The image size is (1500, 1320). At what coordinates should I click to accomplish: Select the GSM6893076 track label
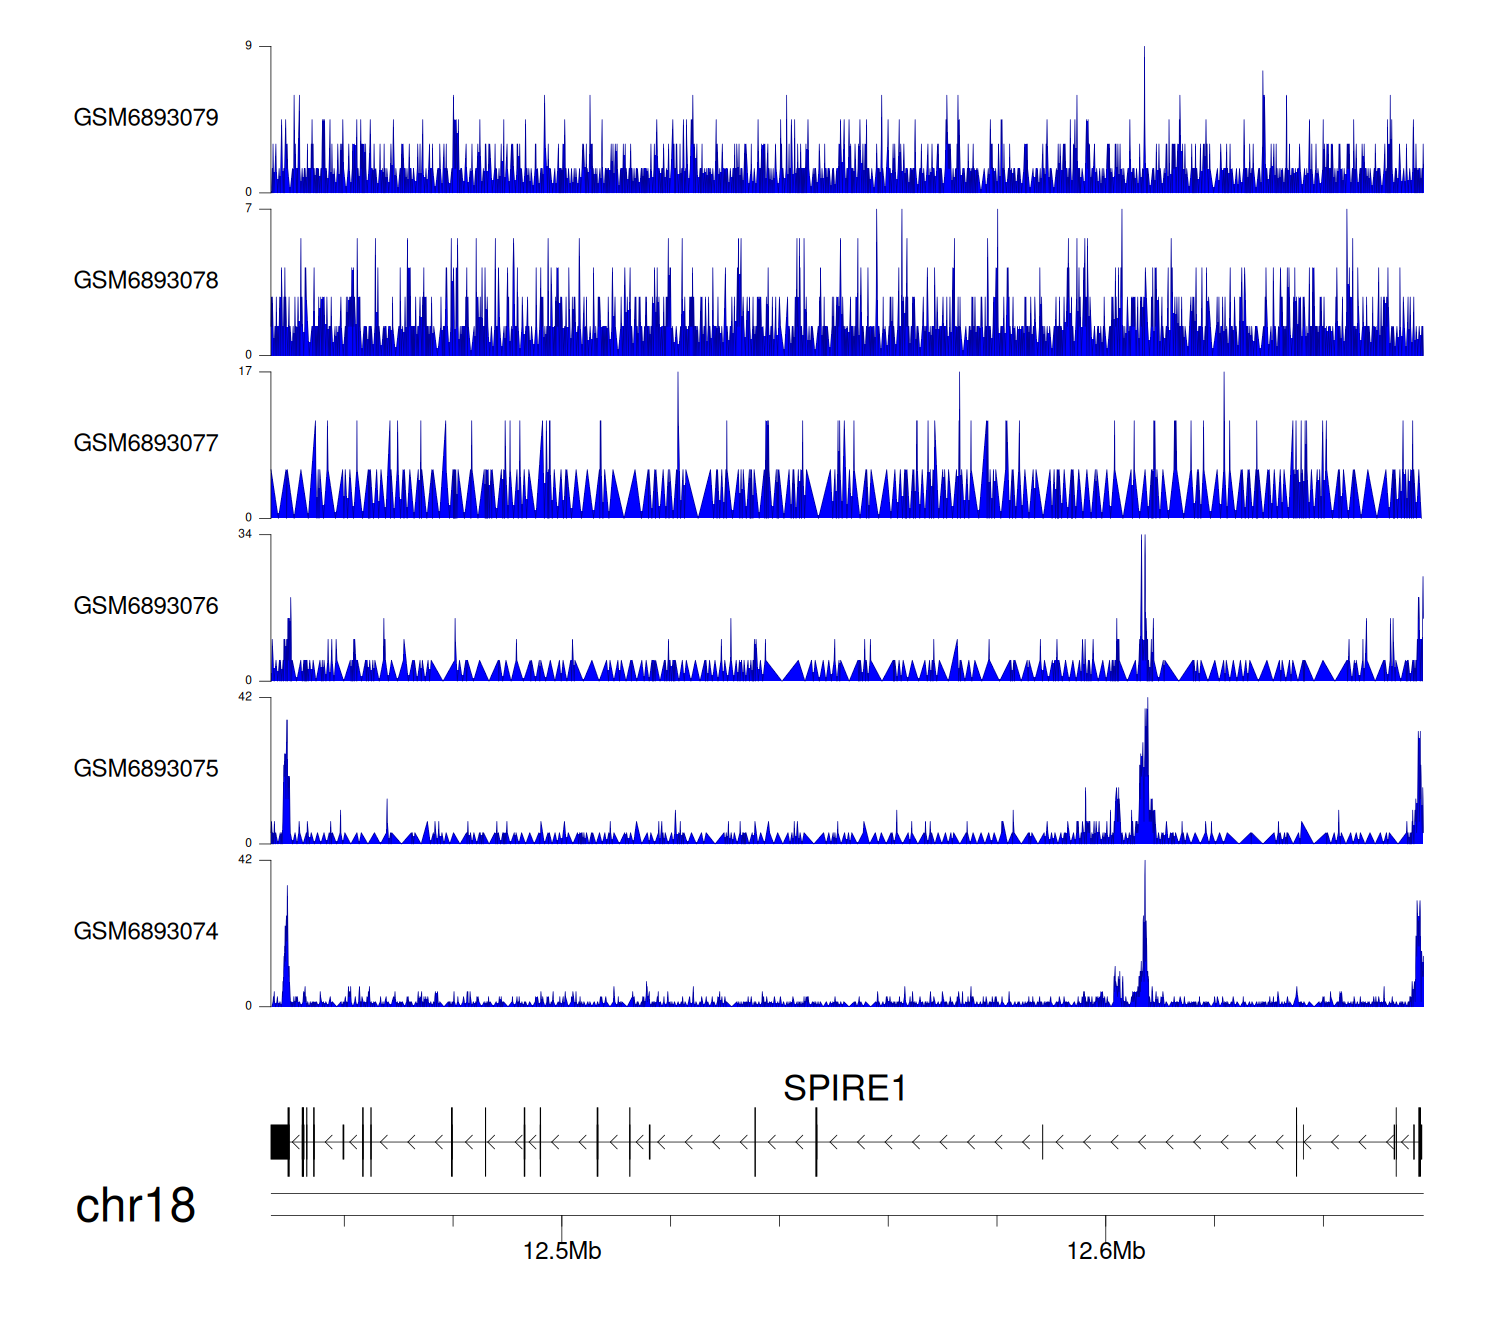point(146,606)
